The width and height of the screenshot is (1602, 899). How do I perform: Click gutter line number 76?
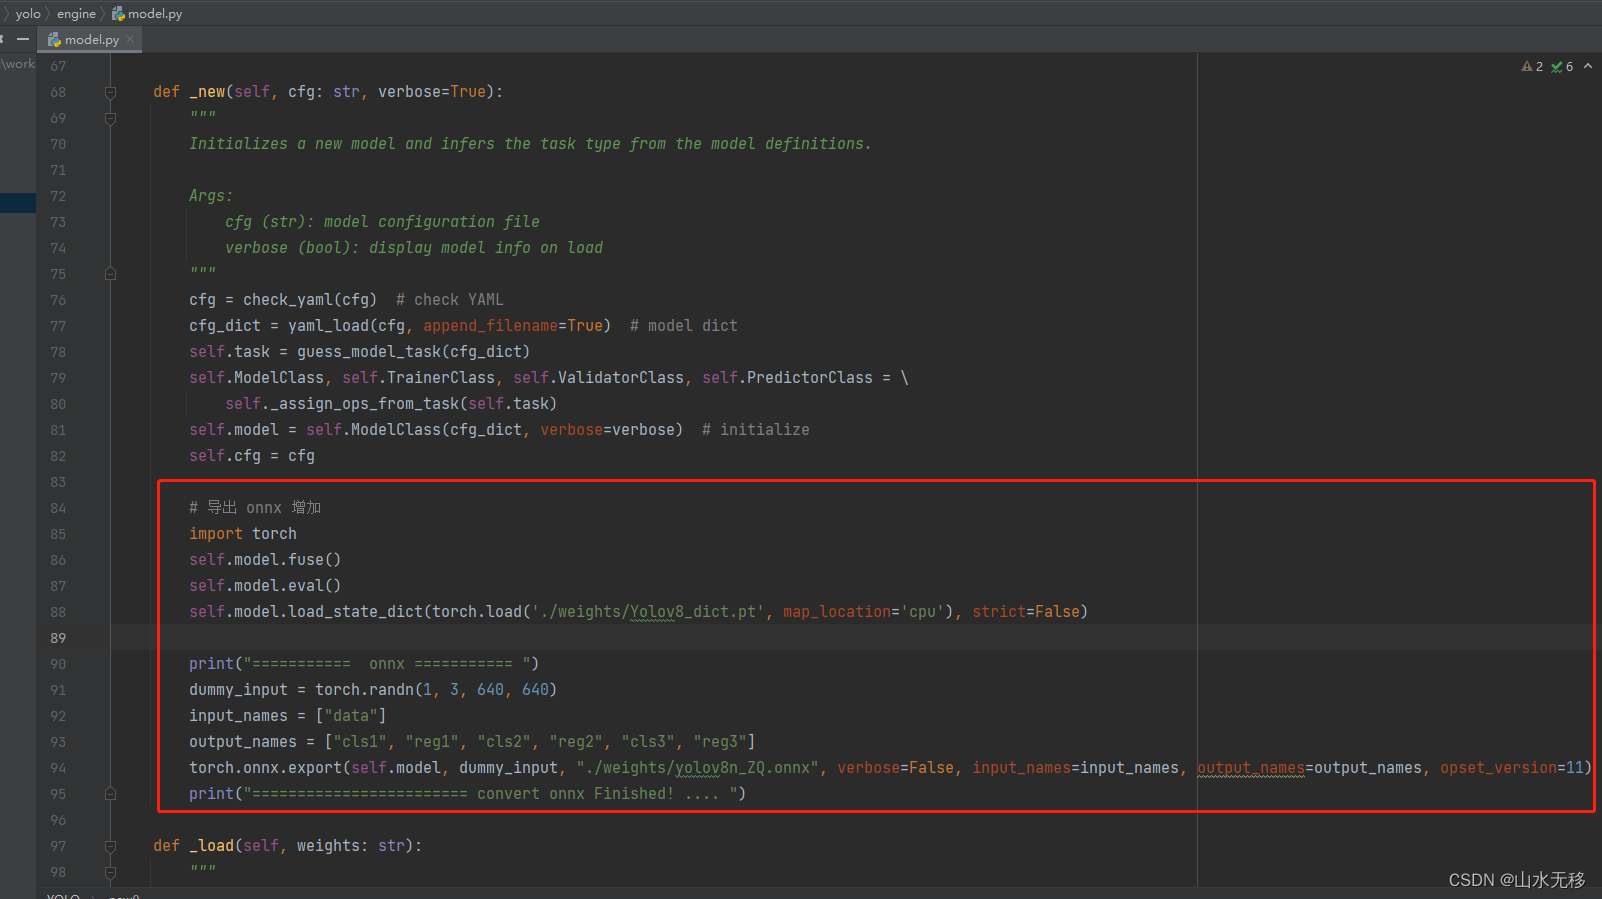[x=58, y=300]
